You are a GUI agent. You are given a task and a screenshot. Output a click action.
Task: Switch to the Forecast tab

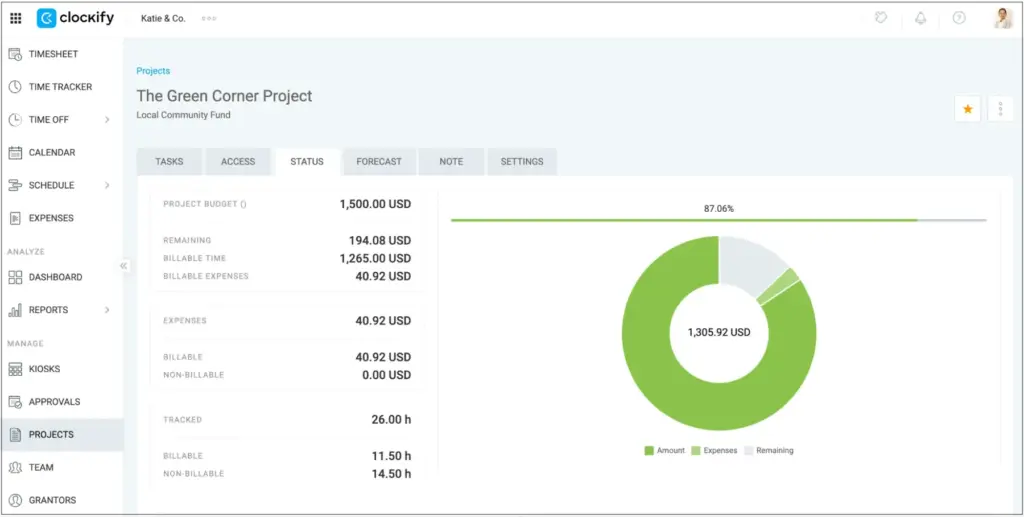(379, 162)
